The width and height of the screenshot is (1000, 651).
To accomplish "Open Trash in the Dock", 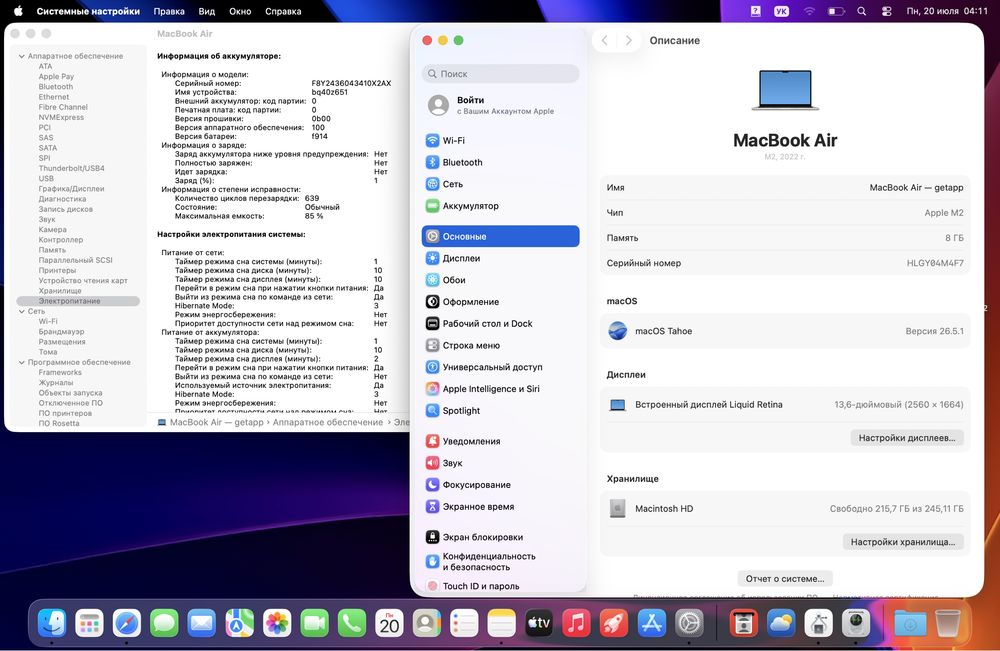I will click(947, 622).
